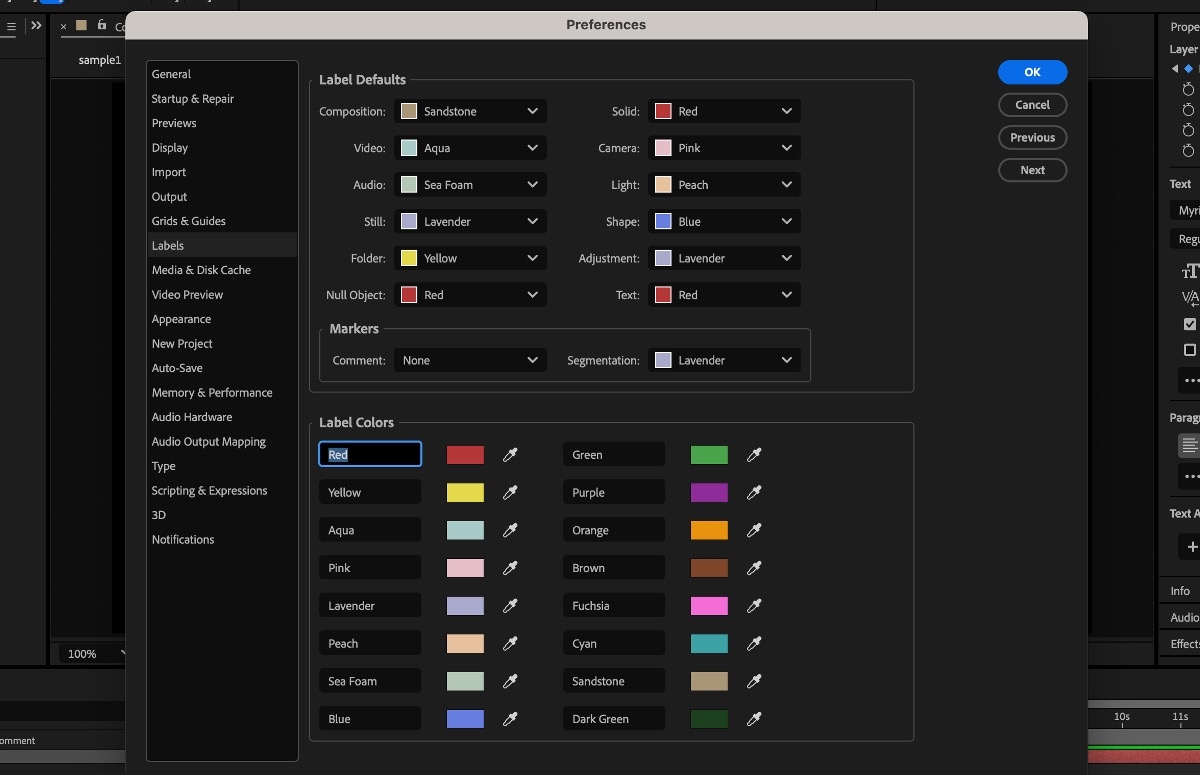Image resolution: width=1200 pixels, height=775 pixels.
Task: Toggle the blue keyframe diamond in Properties panel
Action: [1187, 68]
